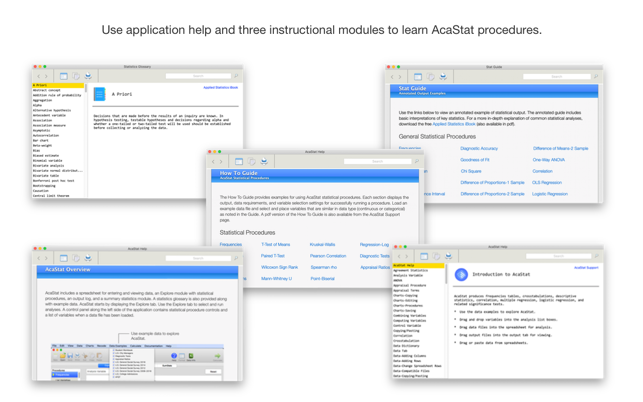Go forward in Stat Guide window

400,77
